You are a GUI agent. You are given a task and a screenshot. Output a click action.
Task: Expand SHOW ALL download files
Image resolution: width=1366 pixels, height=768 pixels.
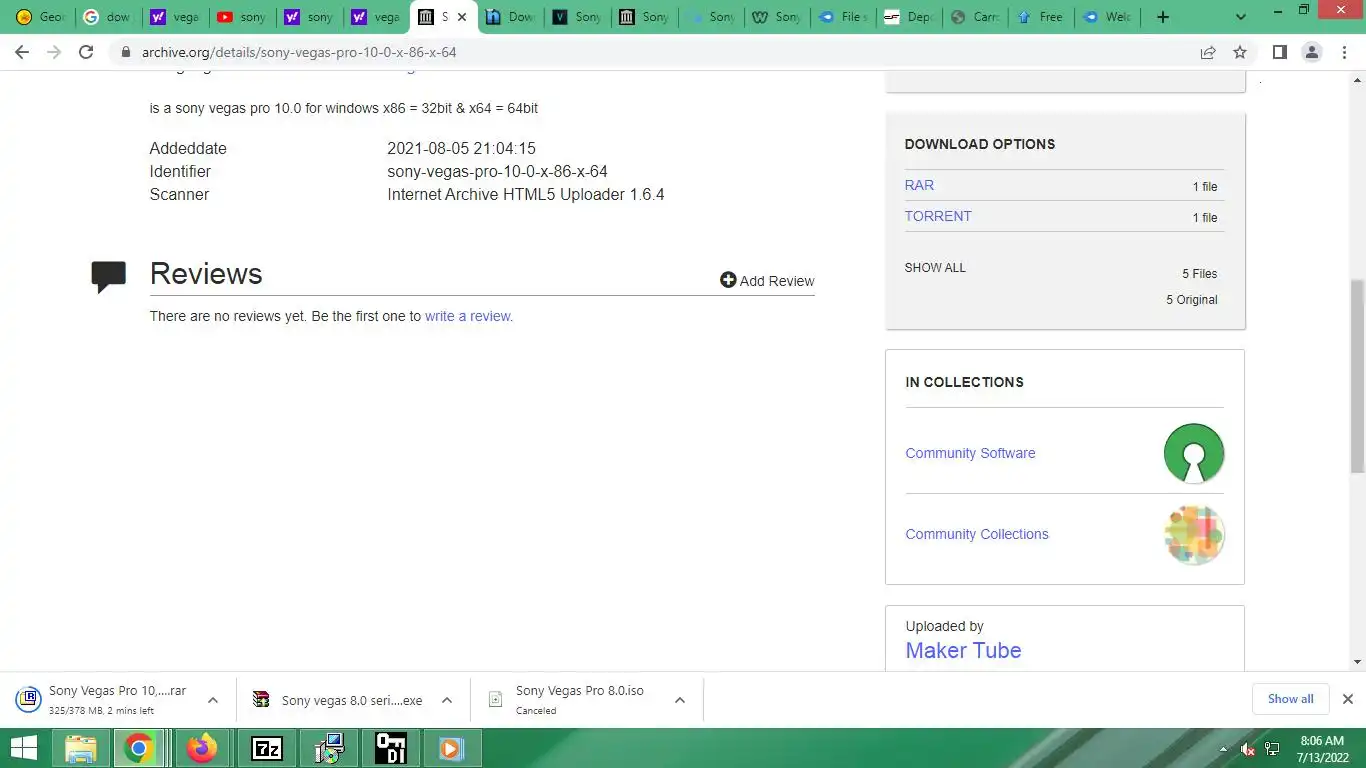(935, 268)
